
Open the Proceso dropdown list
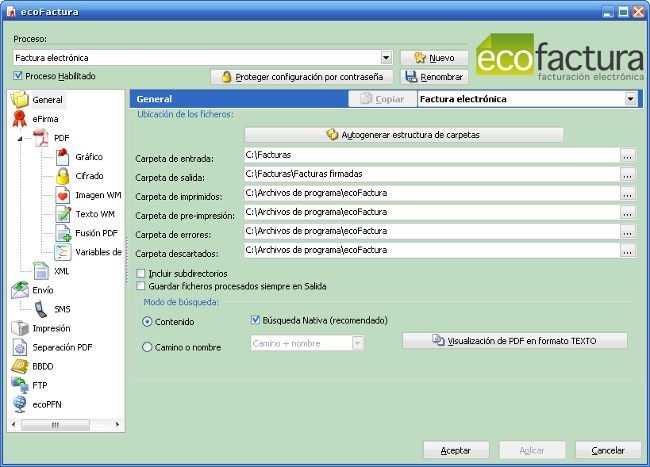(386, 58)
